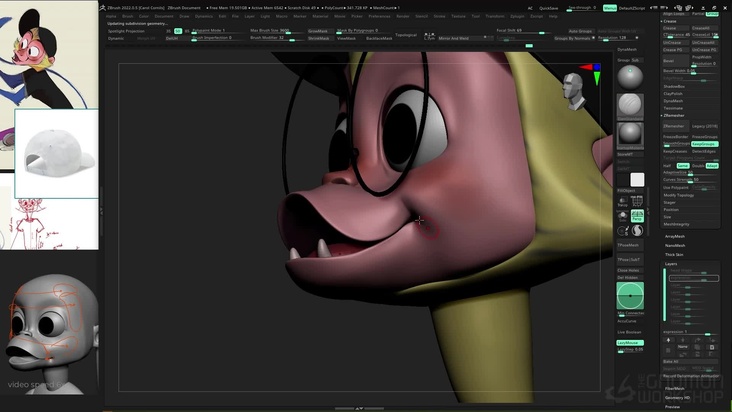Open the StartupMaterial sphere picker
The width and height of the screenshot is (732, 412).
630,136
